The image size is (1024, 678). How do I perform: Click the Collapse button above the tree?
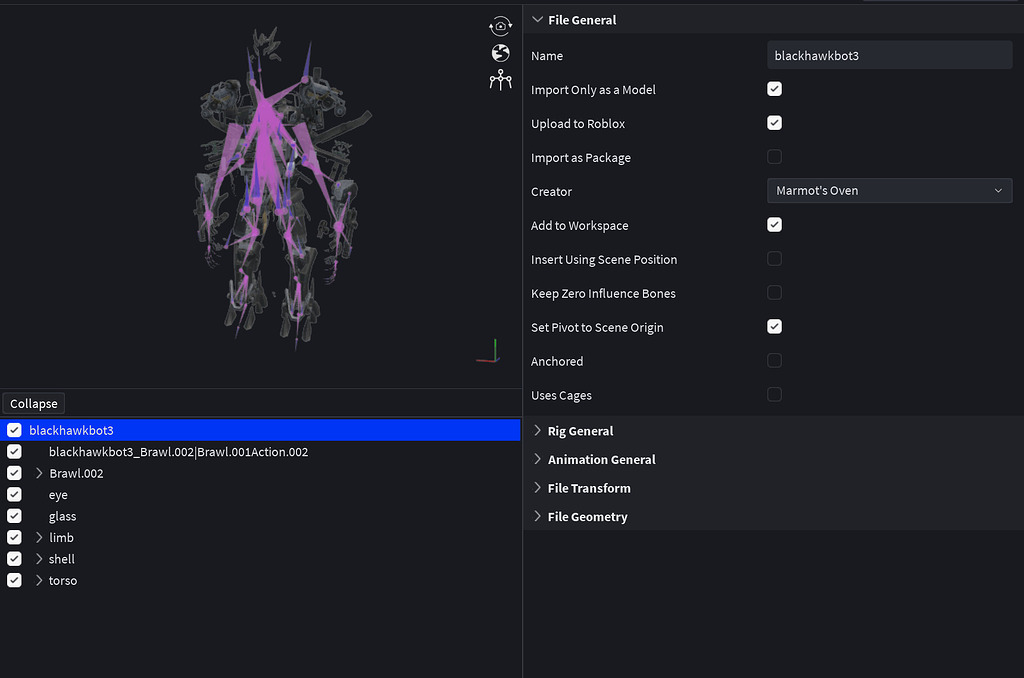point(33,404)
